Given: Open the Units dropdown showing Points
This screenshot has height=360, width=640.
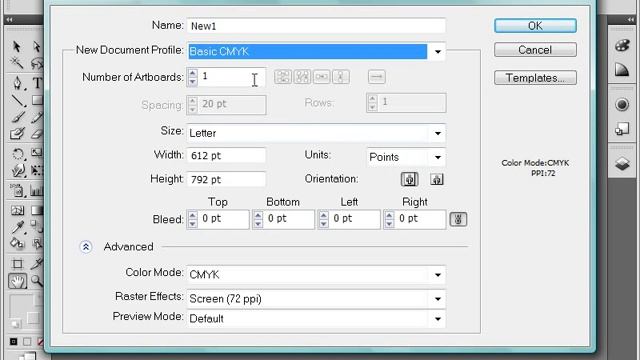Looking at the screenshot, I should point(406,157).
